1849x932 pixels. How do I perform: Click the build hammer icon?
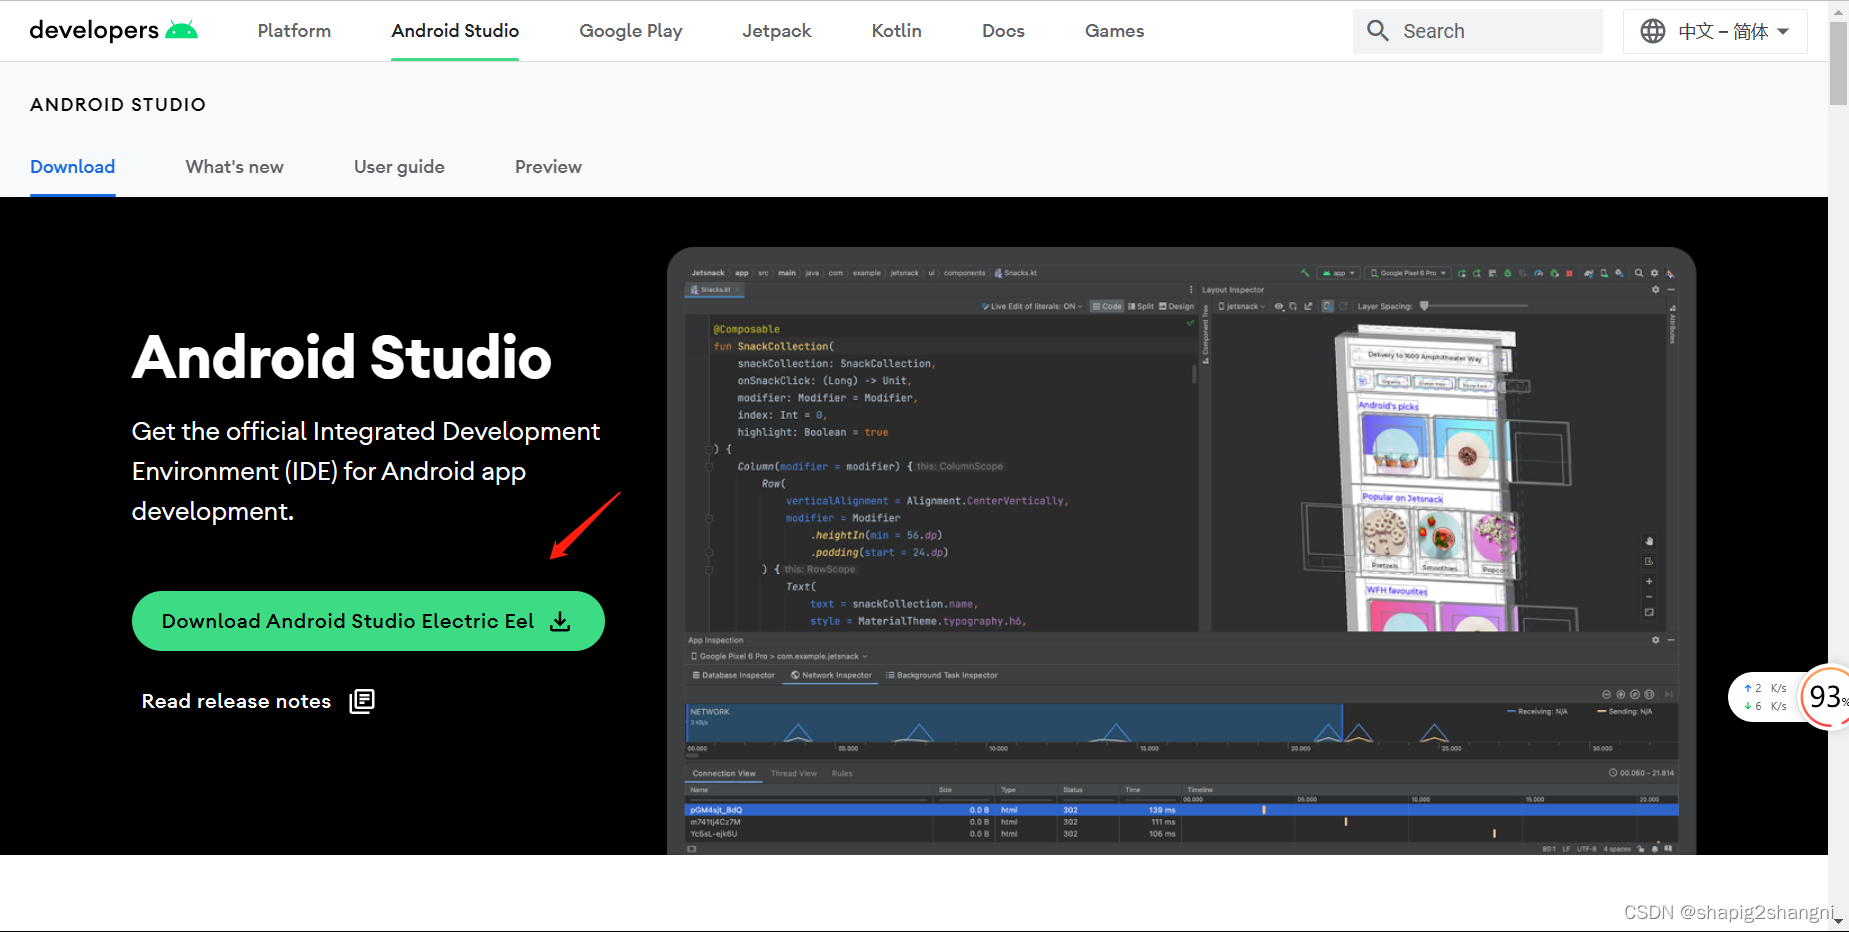coord(1307,273)
